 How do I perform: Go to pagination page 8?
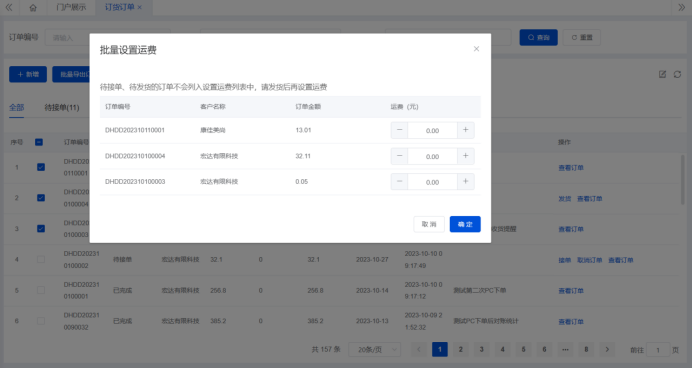coord(586,349)
